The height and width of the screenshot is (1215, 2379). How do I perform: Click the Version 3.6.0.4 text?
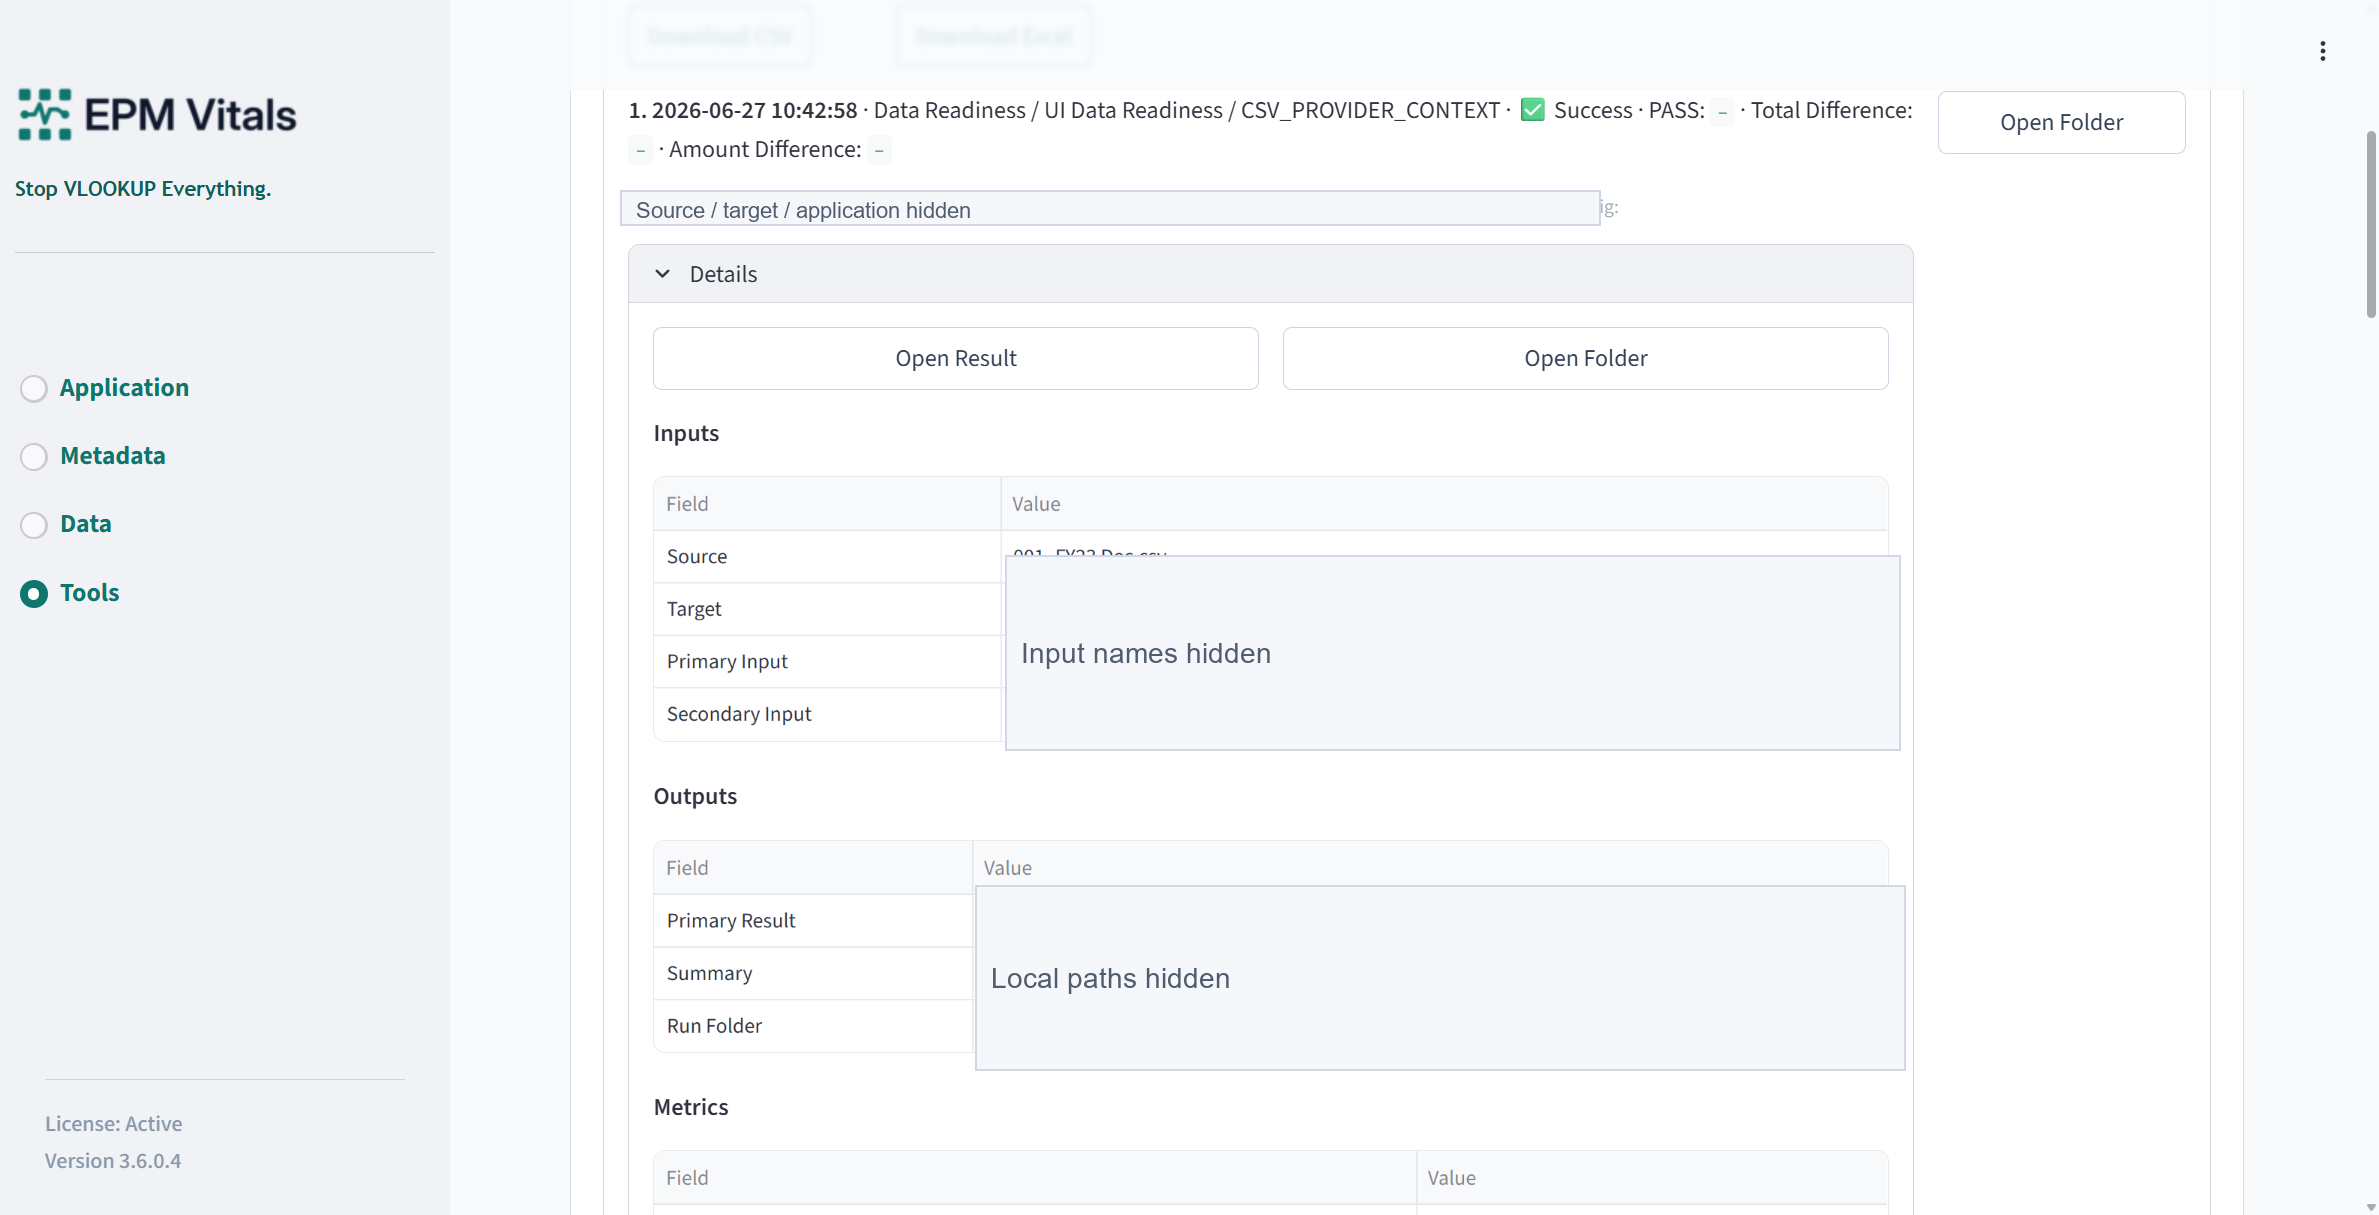[113, 1161]
